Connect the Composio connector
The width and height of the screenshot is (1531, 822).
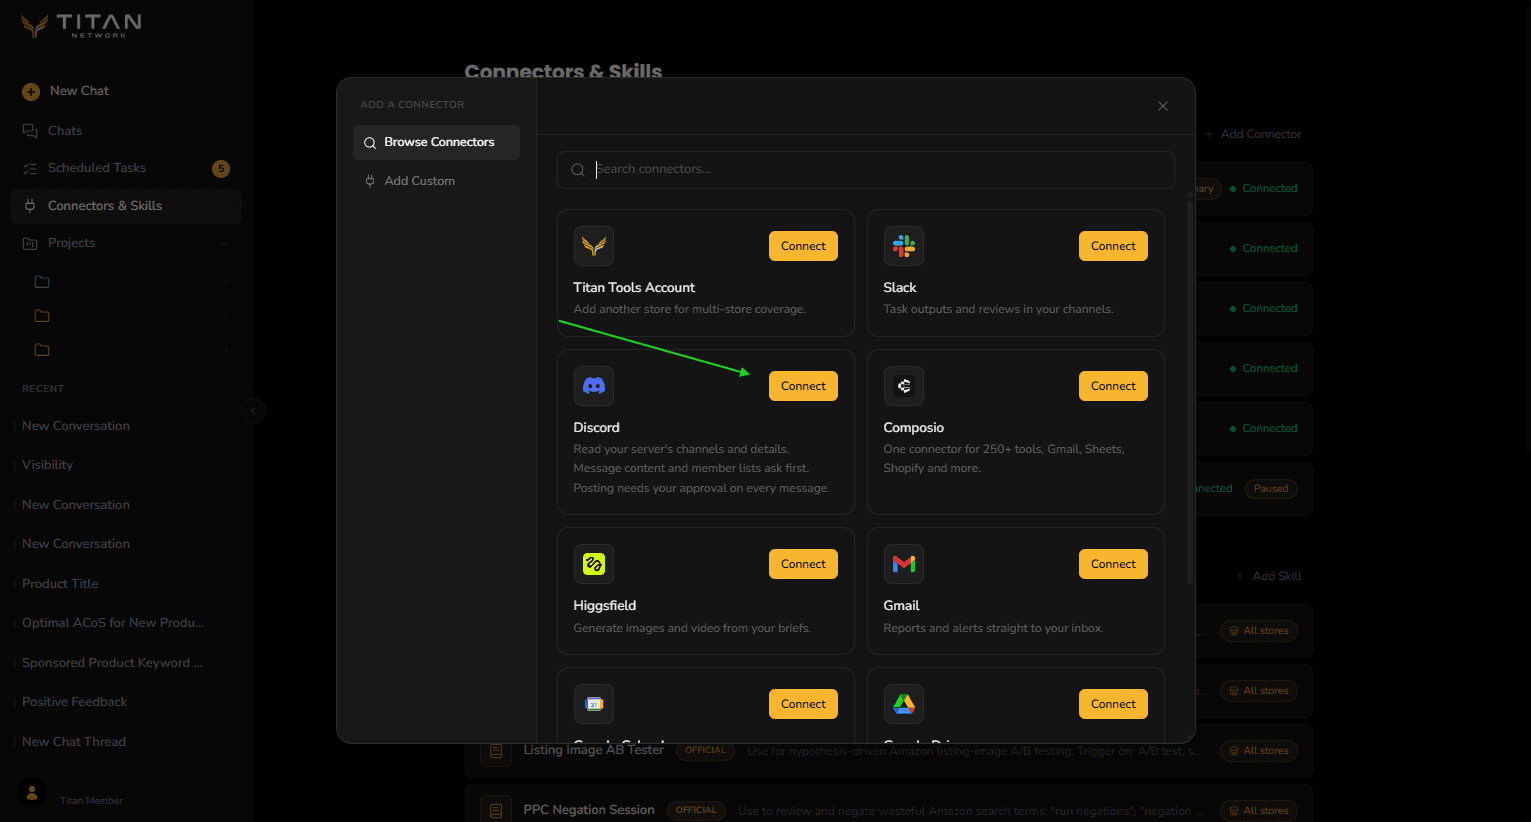point(1113,386)
